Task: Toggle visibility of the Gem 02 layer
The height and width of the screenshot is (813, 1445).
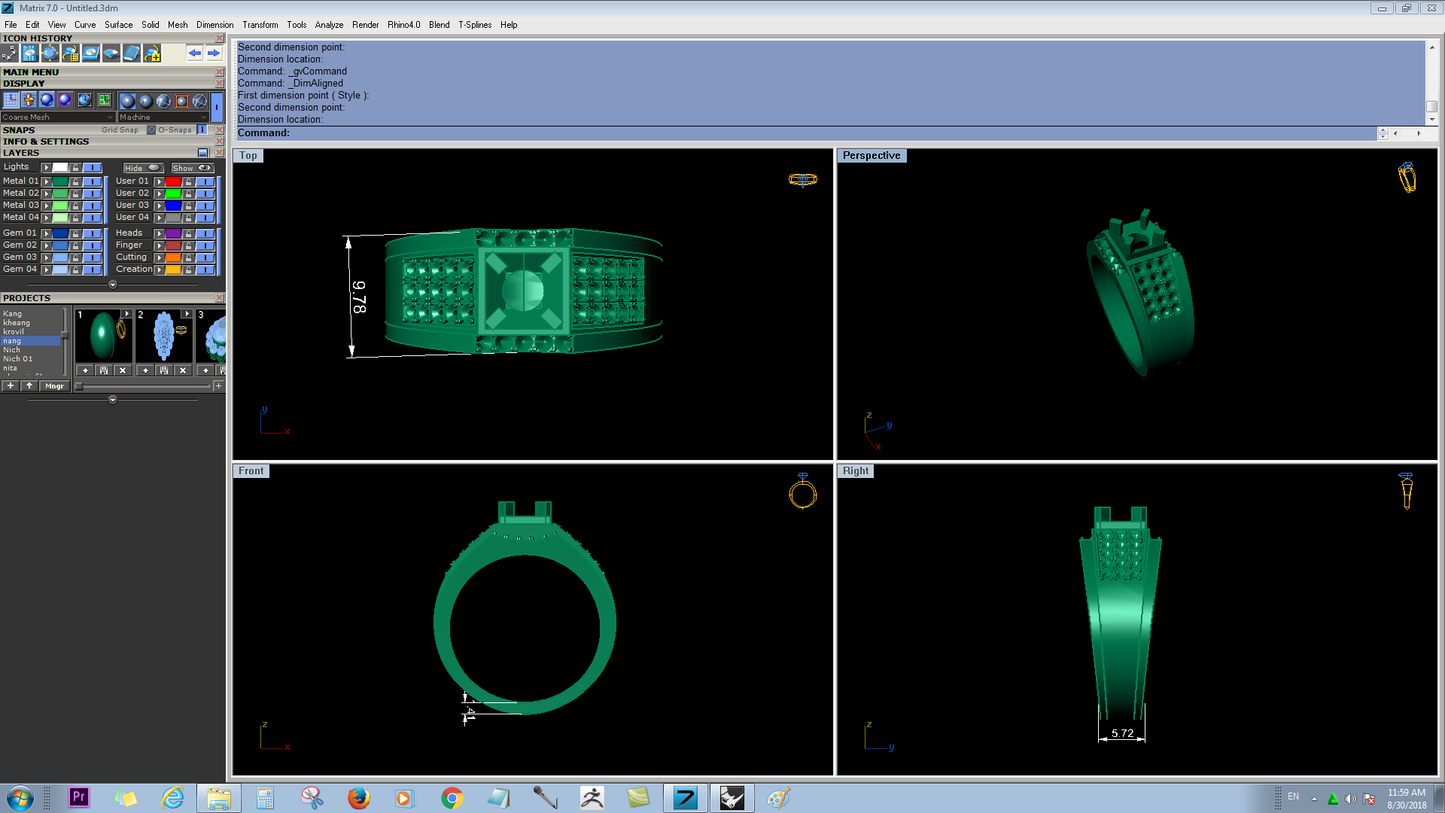Action: 92,245
